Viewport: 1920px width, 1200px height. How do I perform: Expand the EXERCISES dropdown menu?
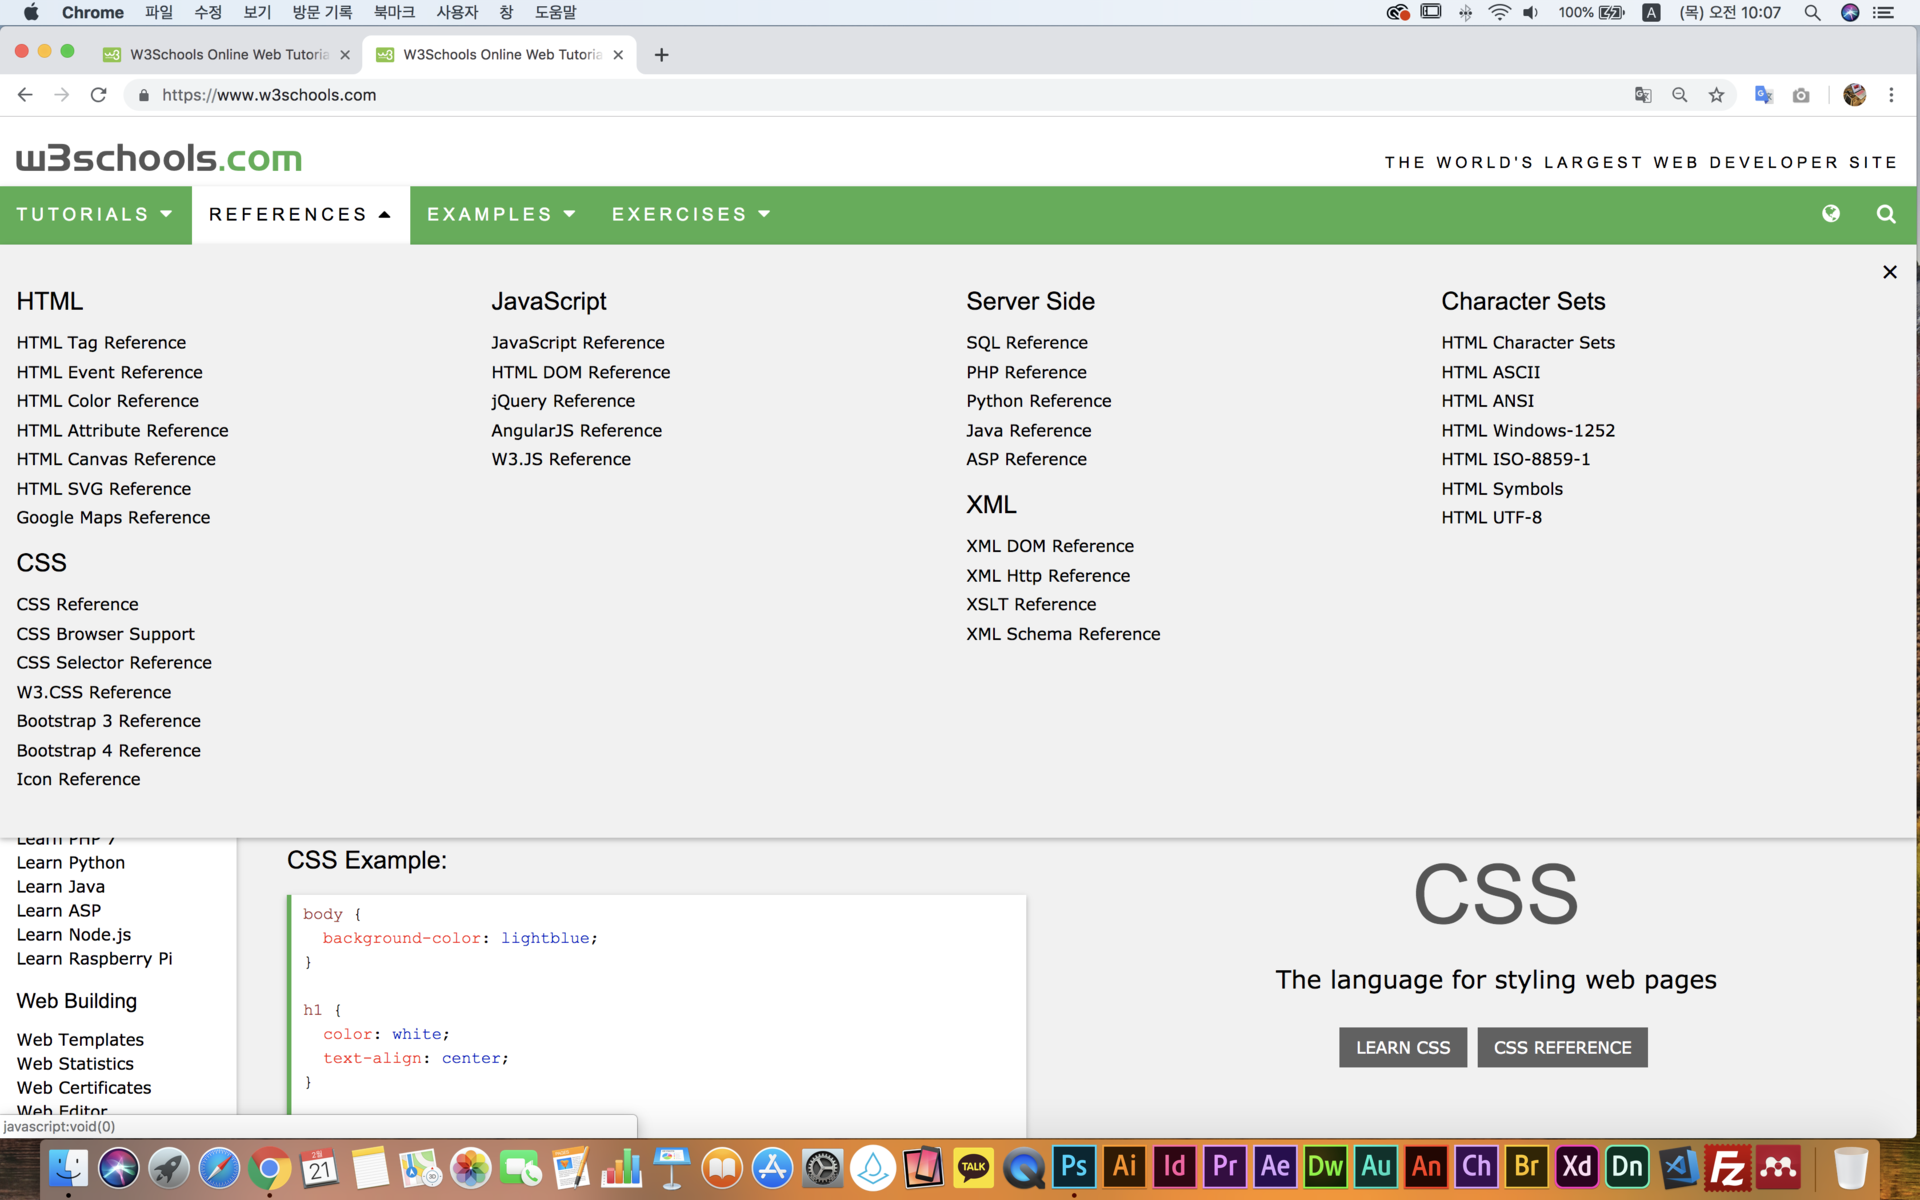[690, 214]
